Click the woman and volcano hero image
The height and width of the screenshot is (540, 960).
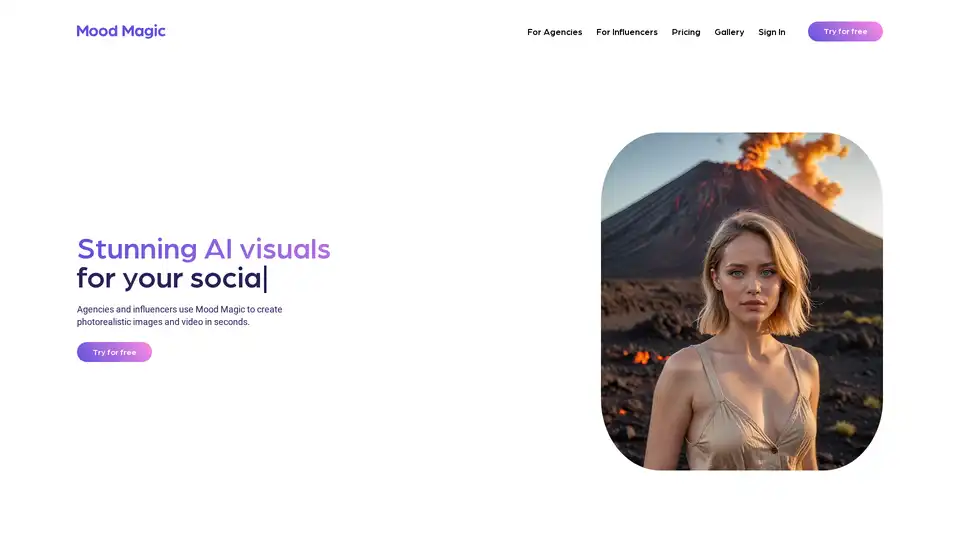click(741, 301)
